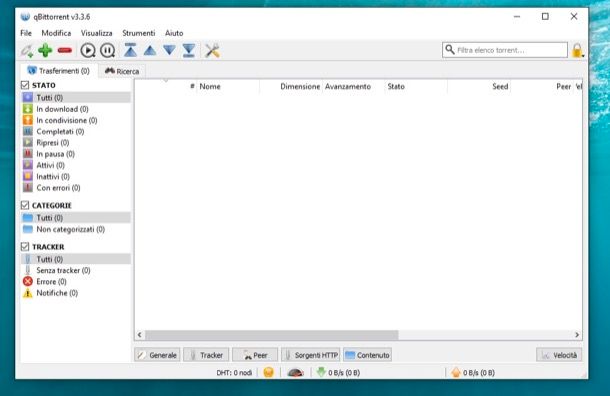Focus the Filtra elenco torrent field

(x=505, y=50)
